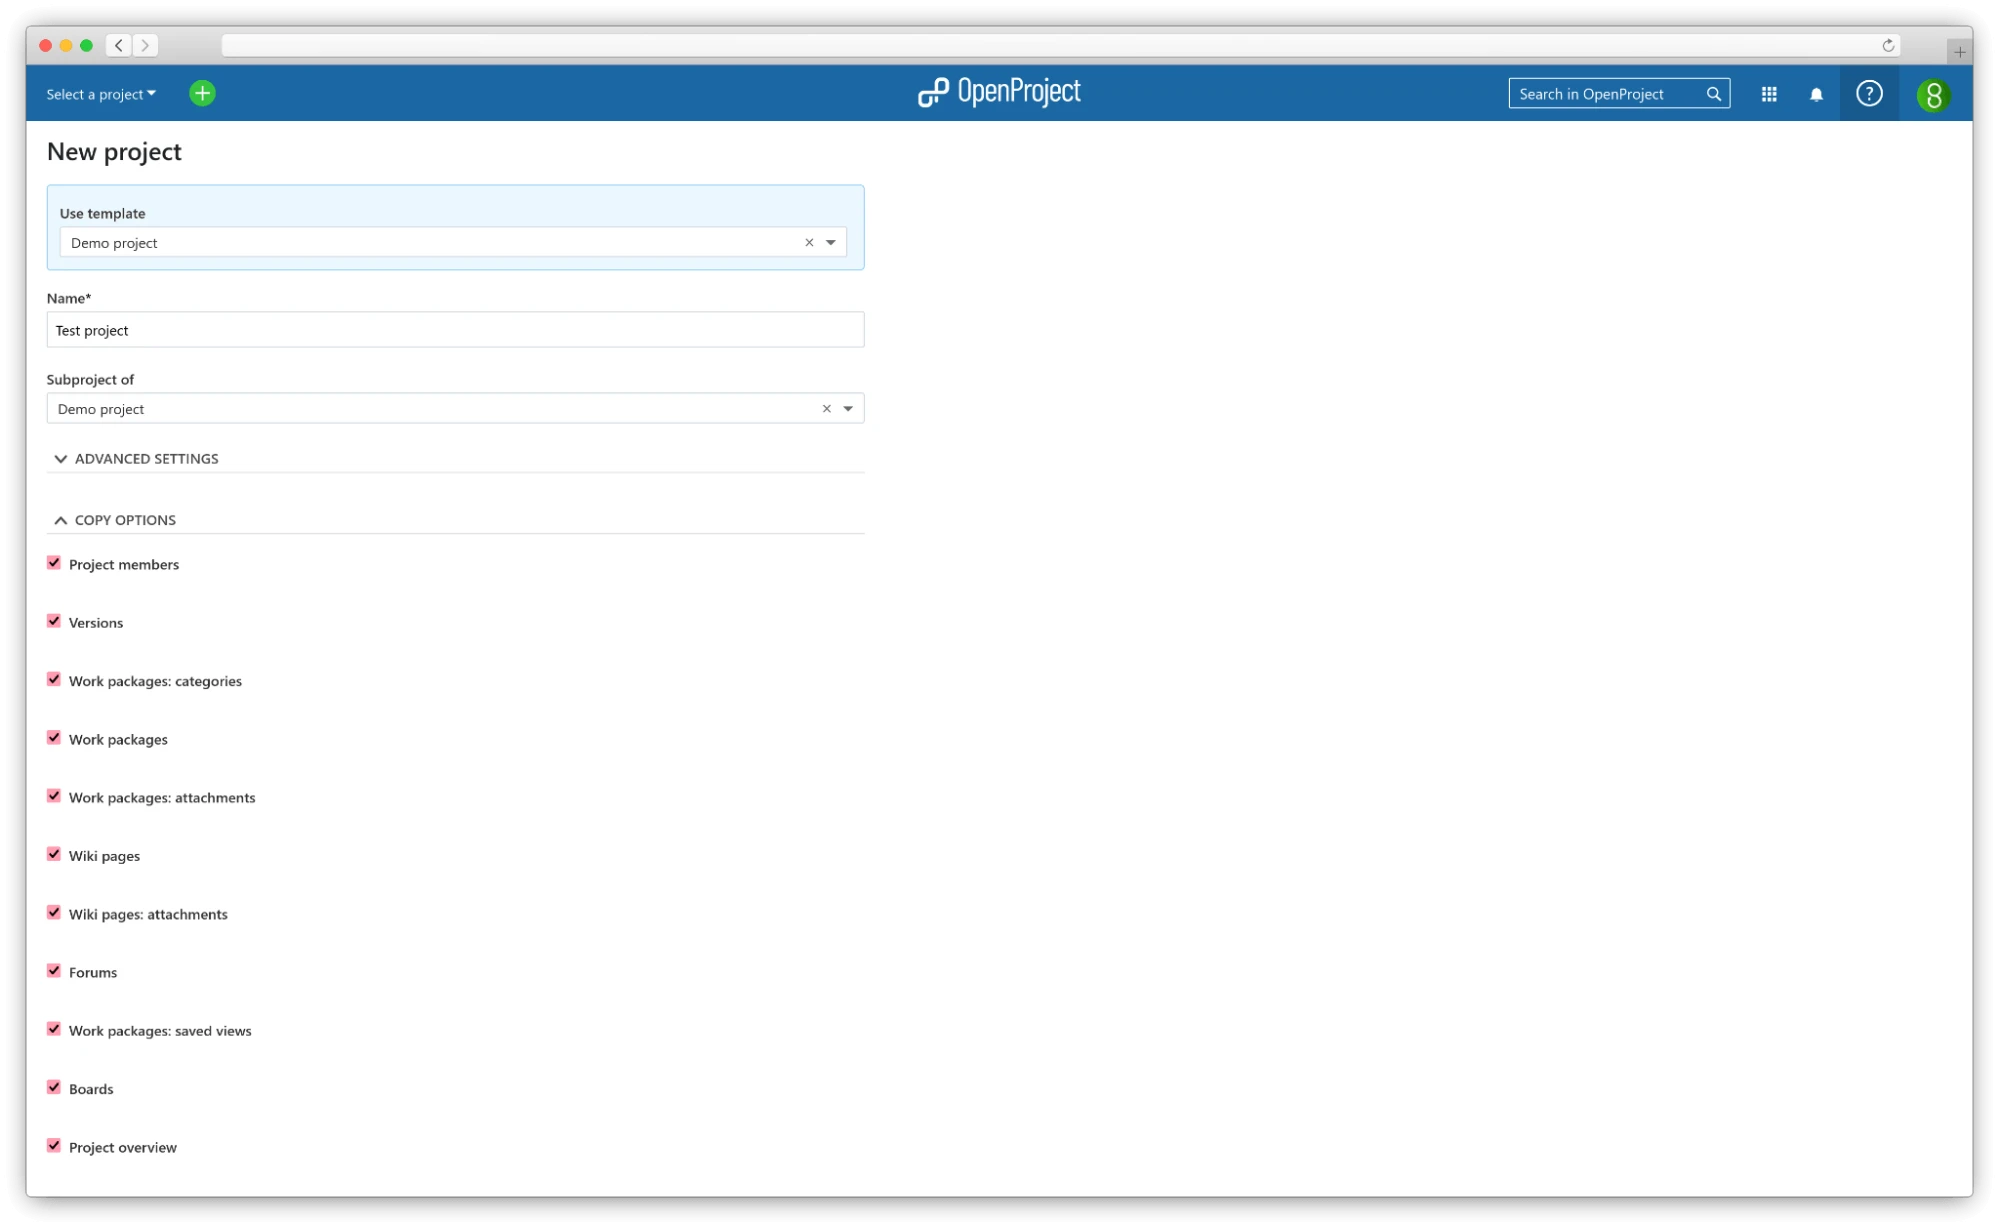1999x1224 pixels.
Task: Uncheck the Wiki pages checkbox
Action: click(x=54, y=854)
